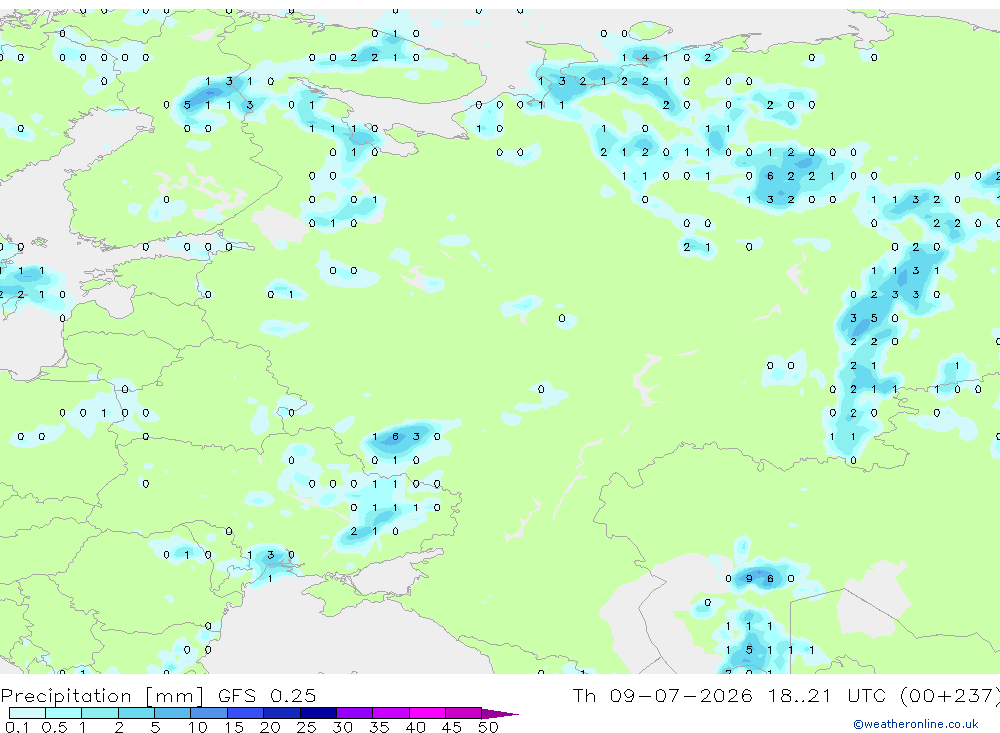
Task: Click the '15' legend scale label
Action: pyautogui.click(x=233, y=727)
